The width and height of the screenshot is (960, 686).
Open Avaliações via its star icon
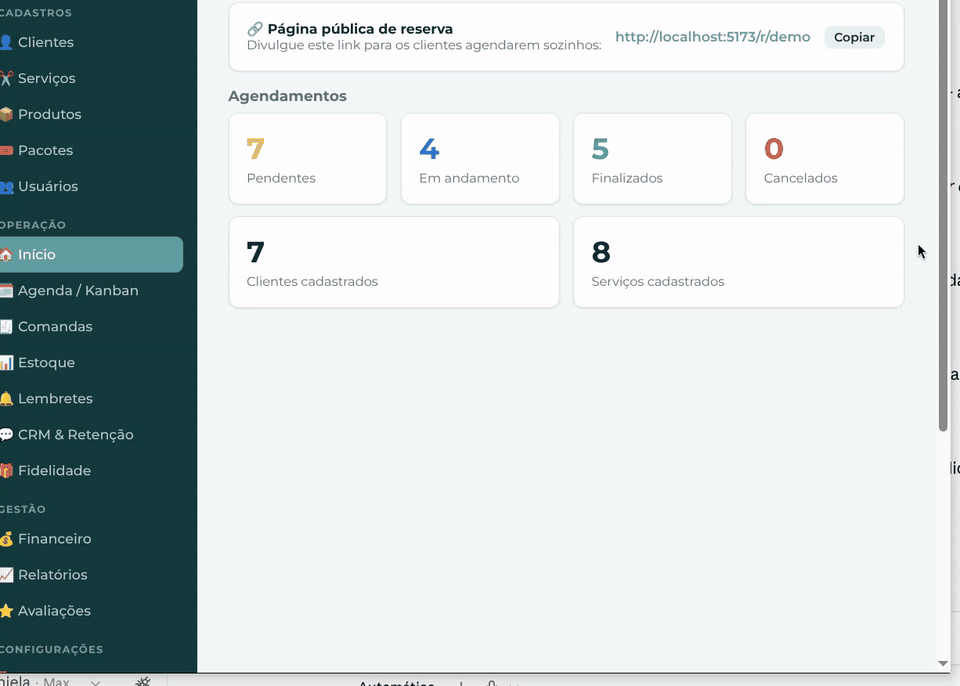tap(6, 611)
